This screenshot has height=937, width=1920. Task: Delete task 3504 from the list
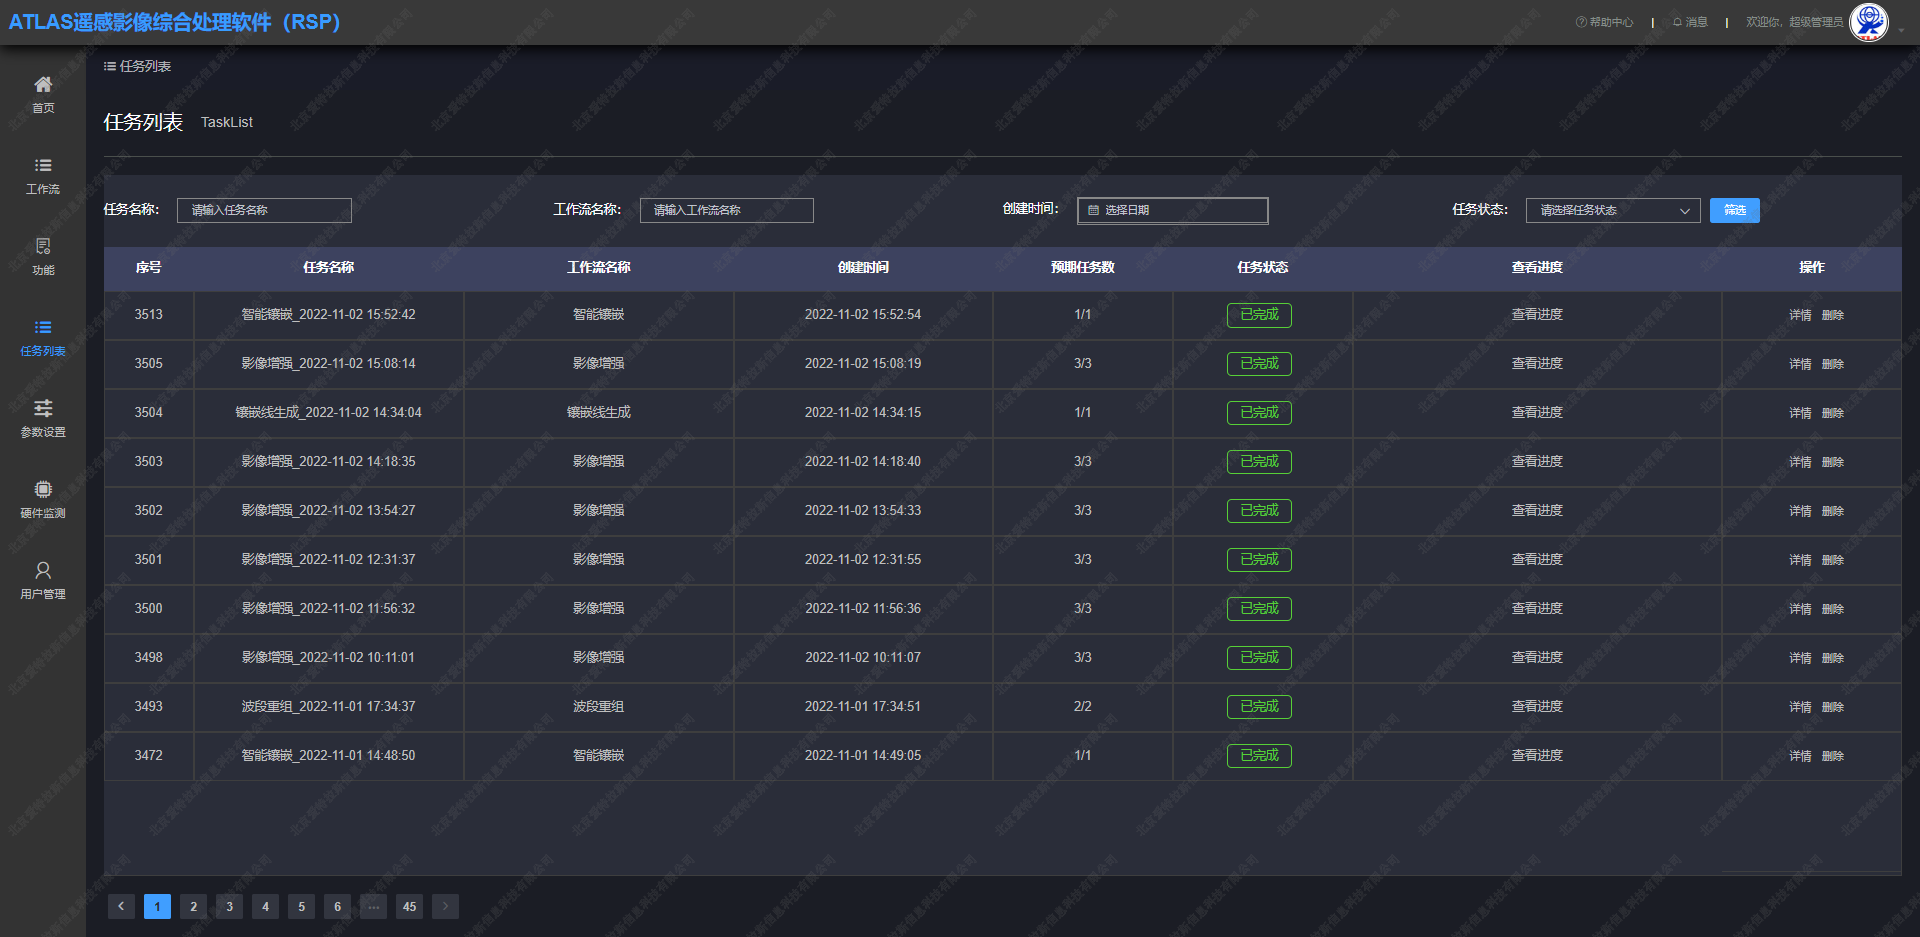click(1832, 413)
